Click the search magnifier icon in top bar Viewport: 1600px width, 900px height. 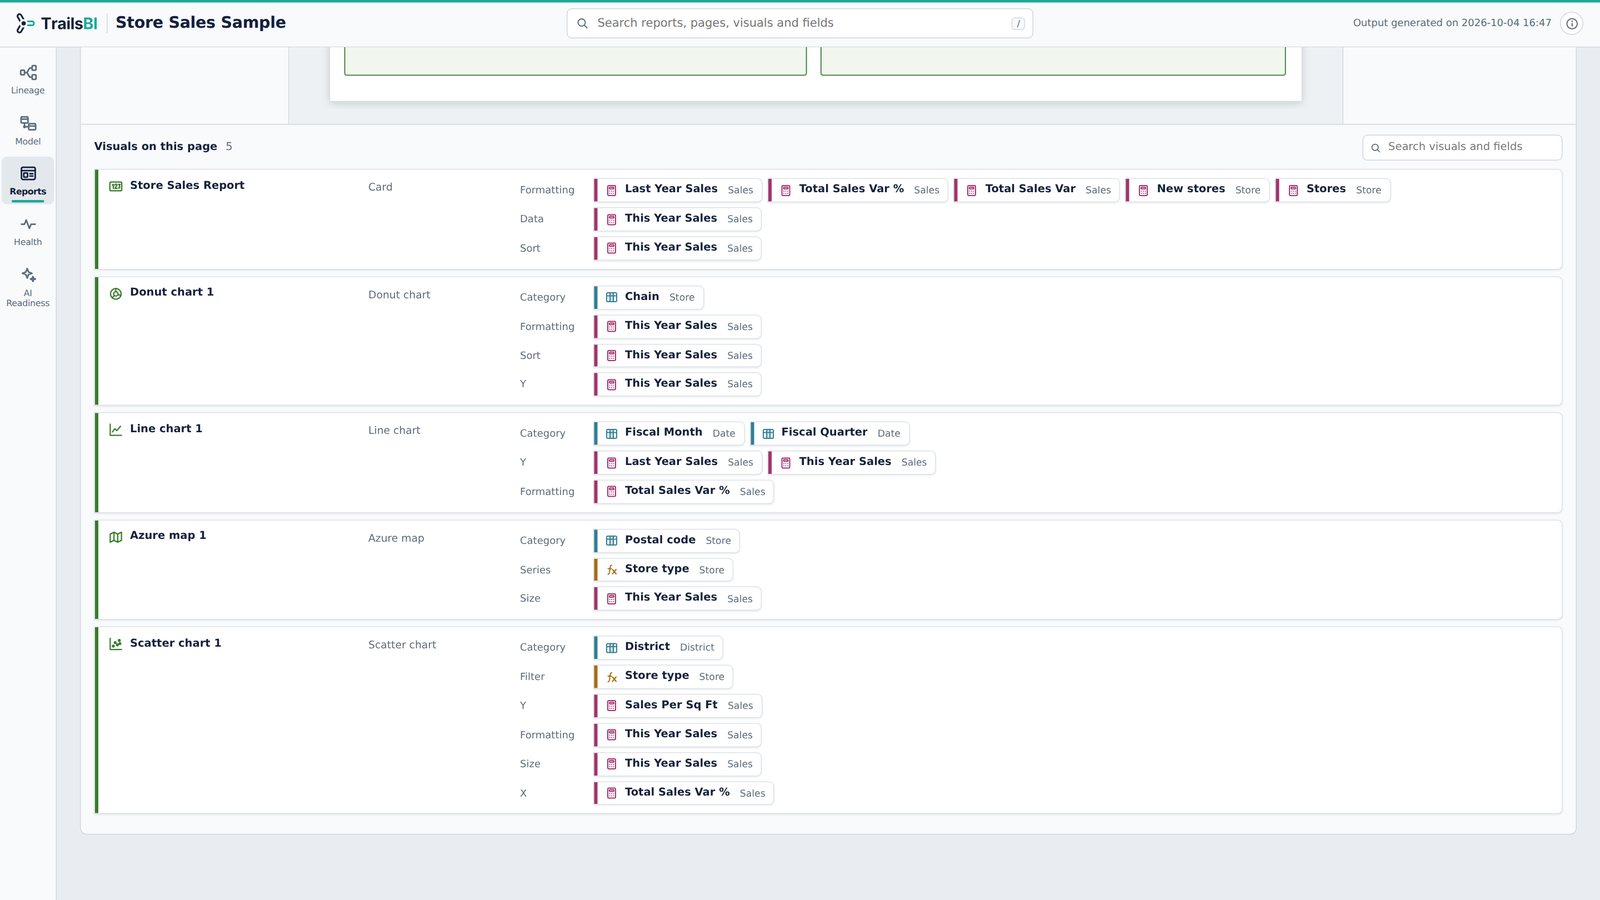click(582, 23)
